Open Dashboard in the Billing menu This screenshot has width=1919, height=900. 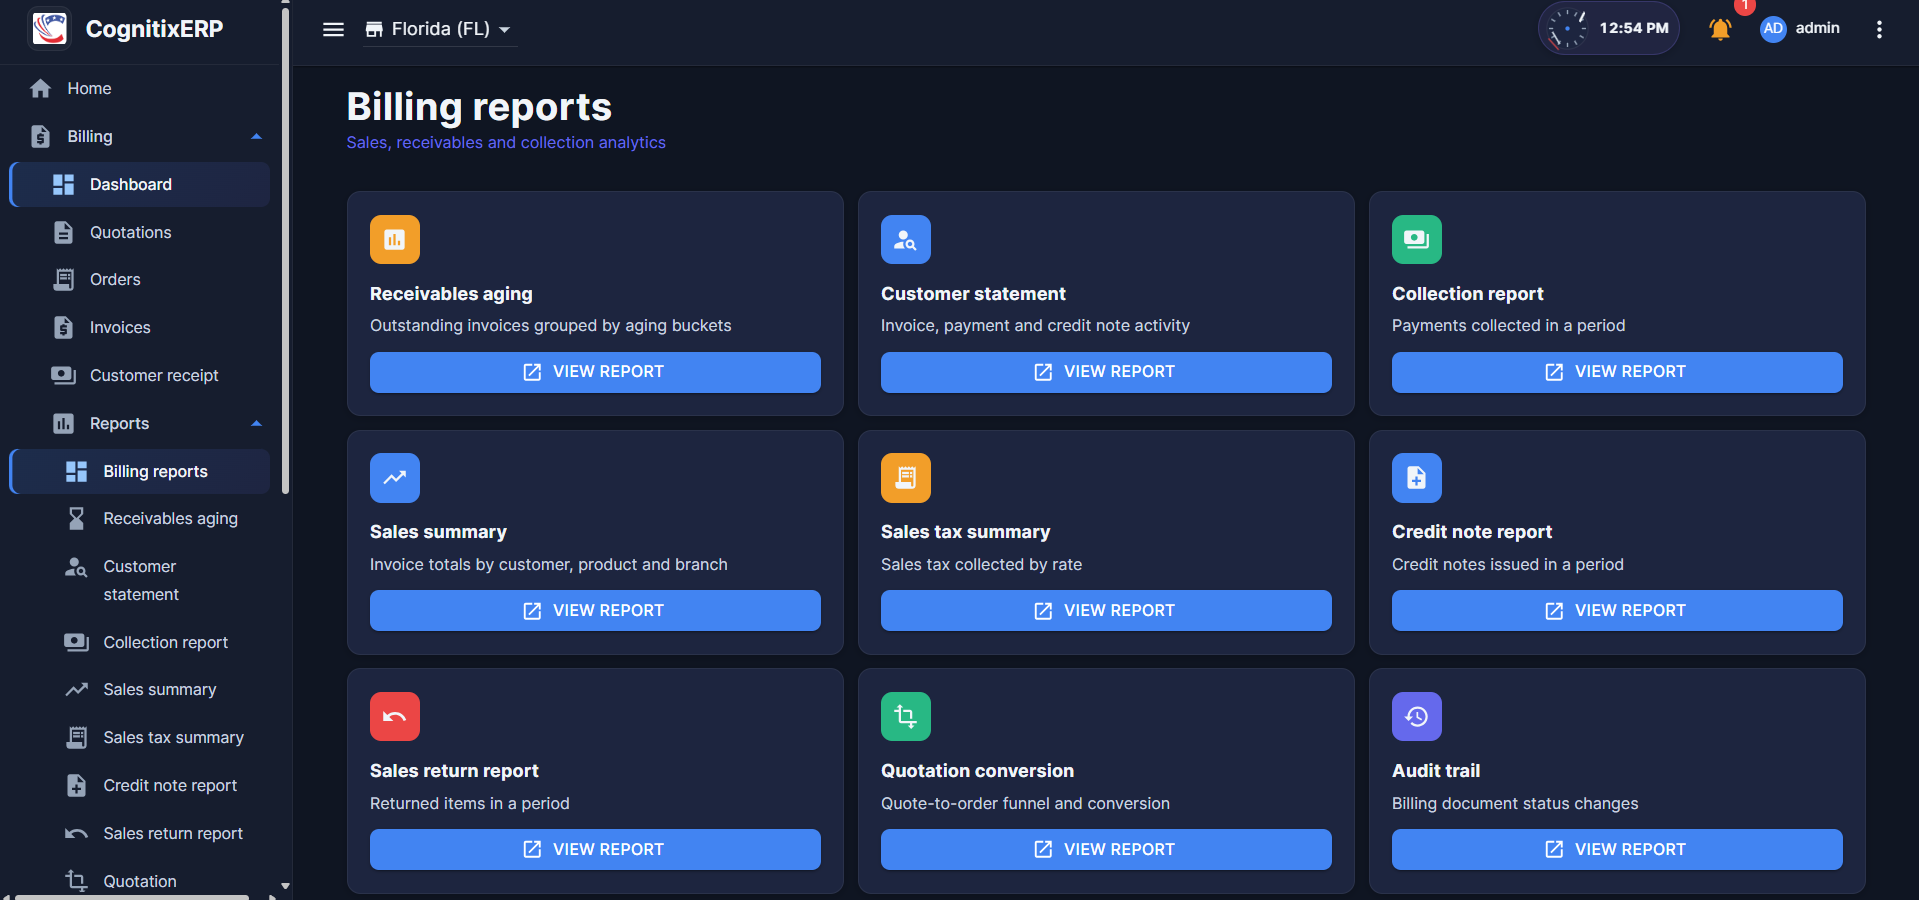pyautogui.click(x=140, y=184)
